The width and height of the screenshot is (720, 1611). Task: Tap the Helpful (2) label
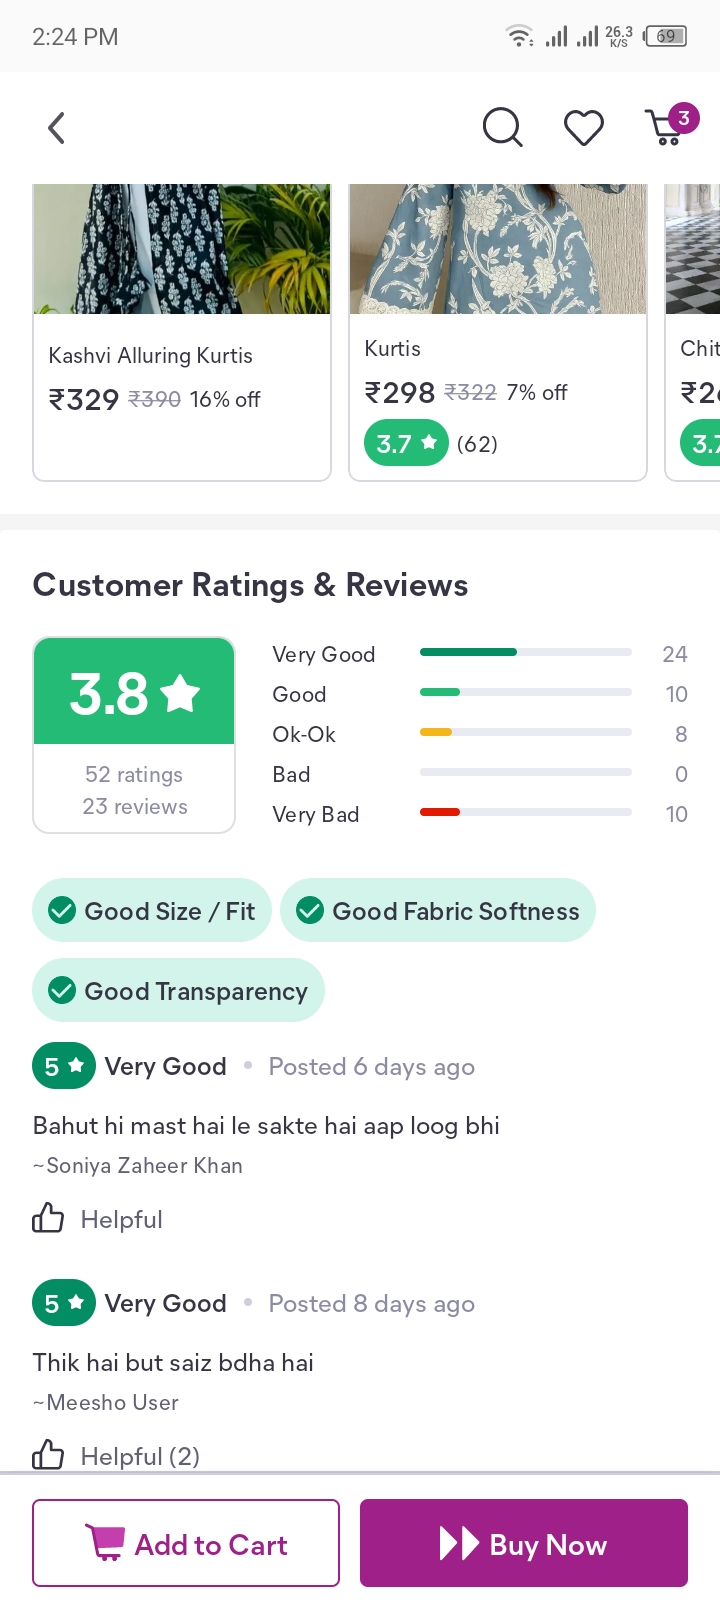tap(140, 1456)
